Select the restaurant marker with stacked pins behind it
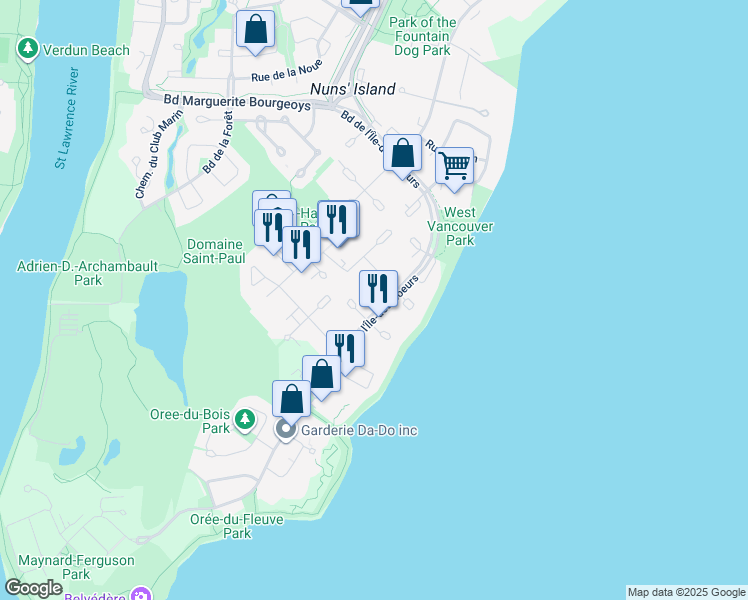 [x=338, y=222]
